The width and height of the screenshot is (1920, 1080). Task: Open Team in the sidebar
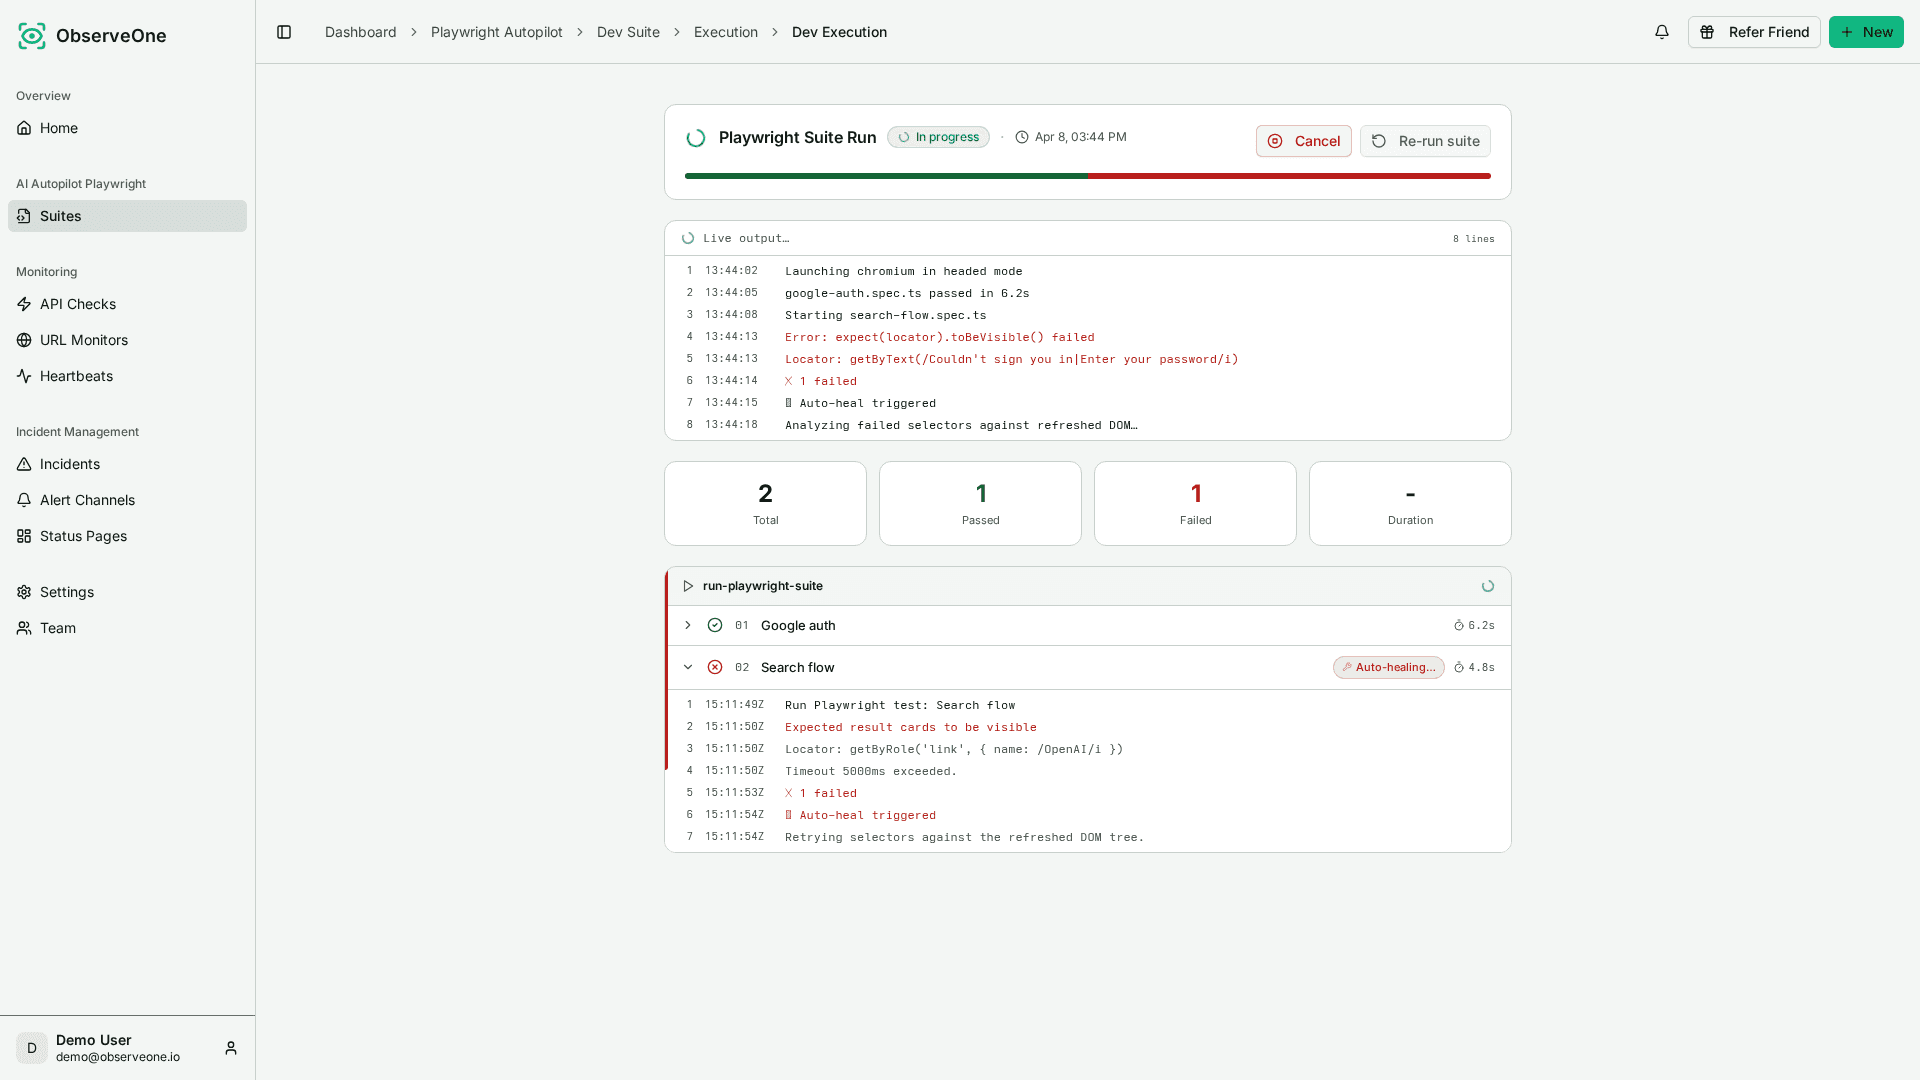[x=127, y=628]
